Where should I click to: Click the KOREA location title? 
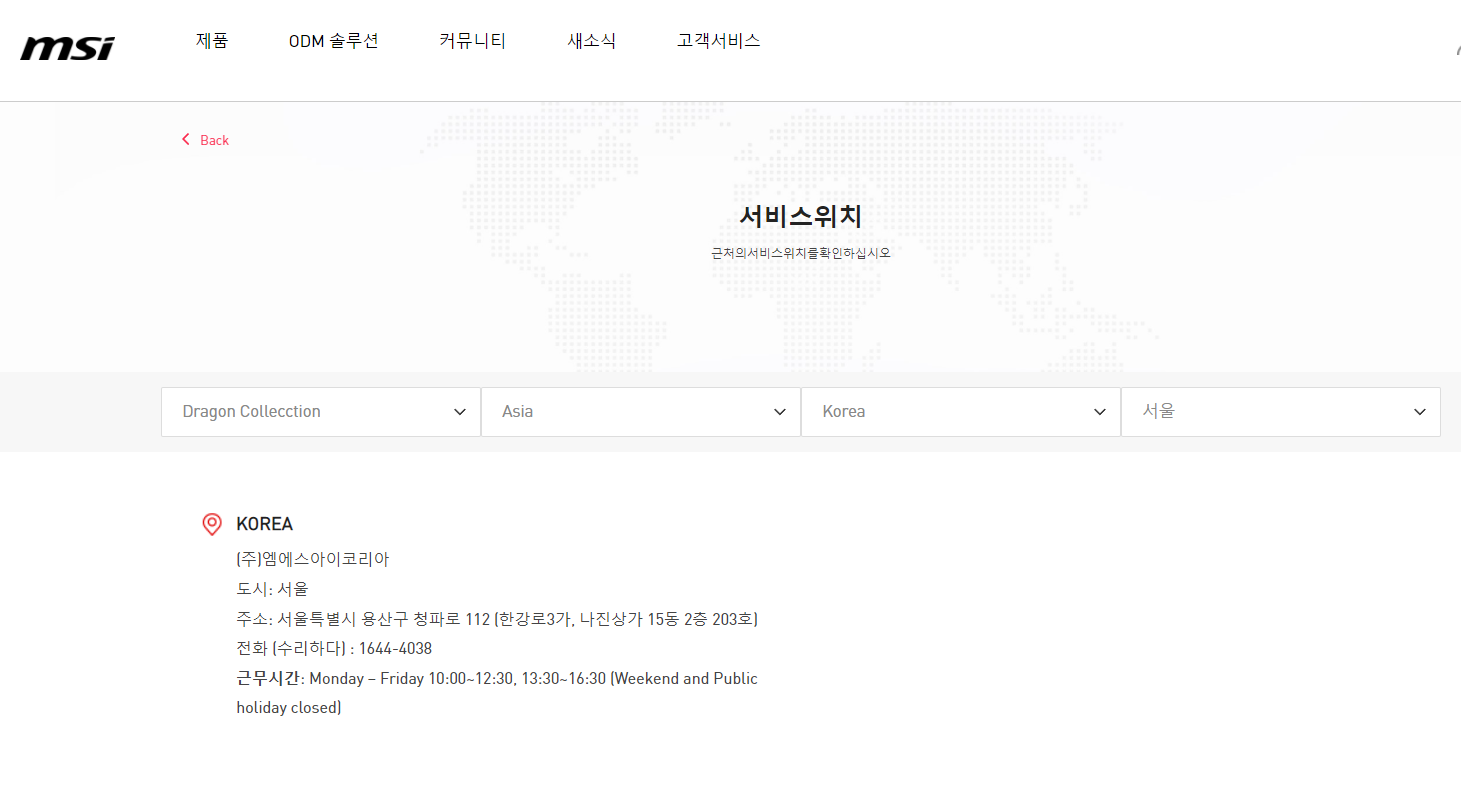pos(264,524)
